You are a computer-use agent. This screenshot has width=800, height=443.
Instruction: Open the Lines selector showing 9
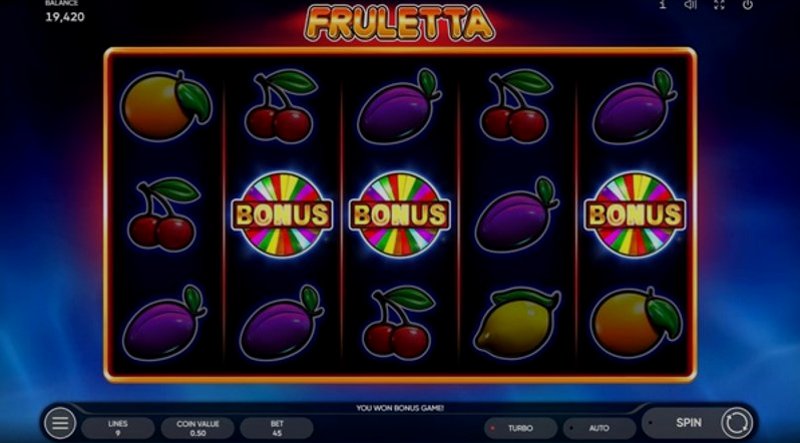coord(118,428)
